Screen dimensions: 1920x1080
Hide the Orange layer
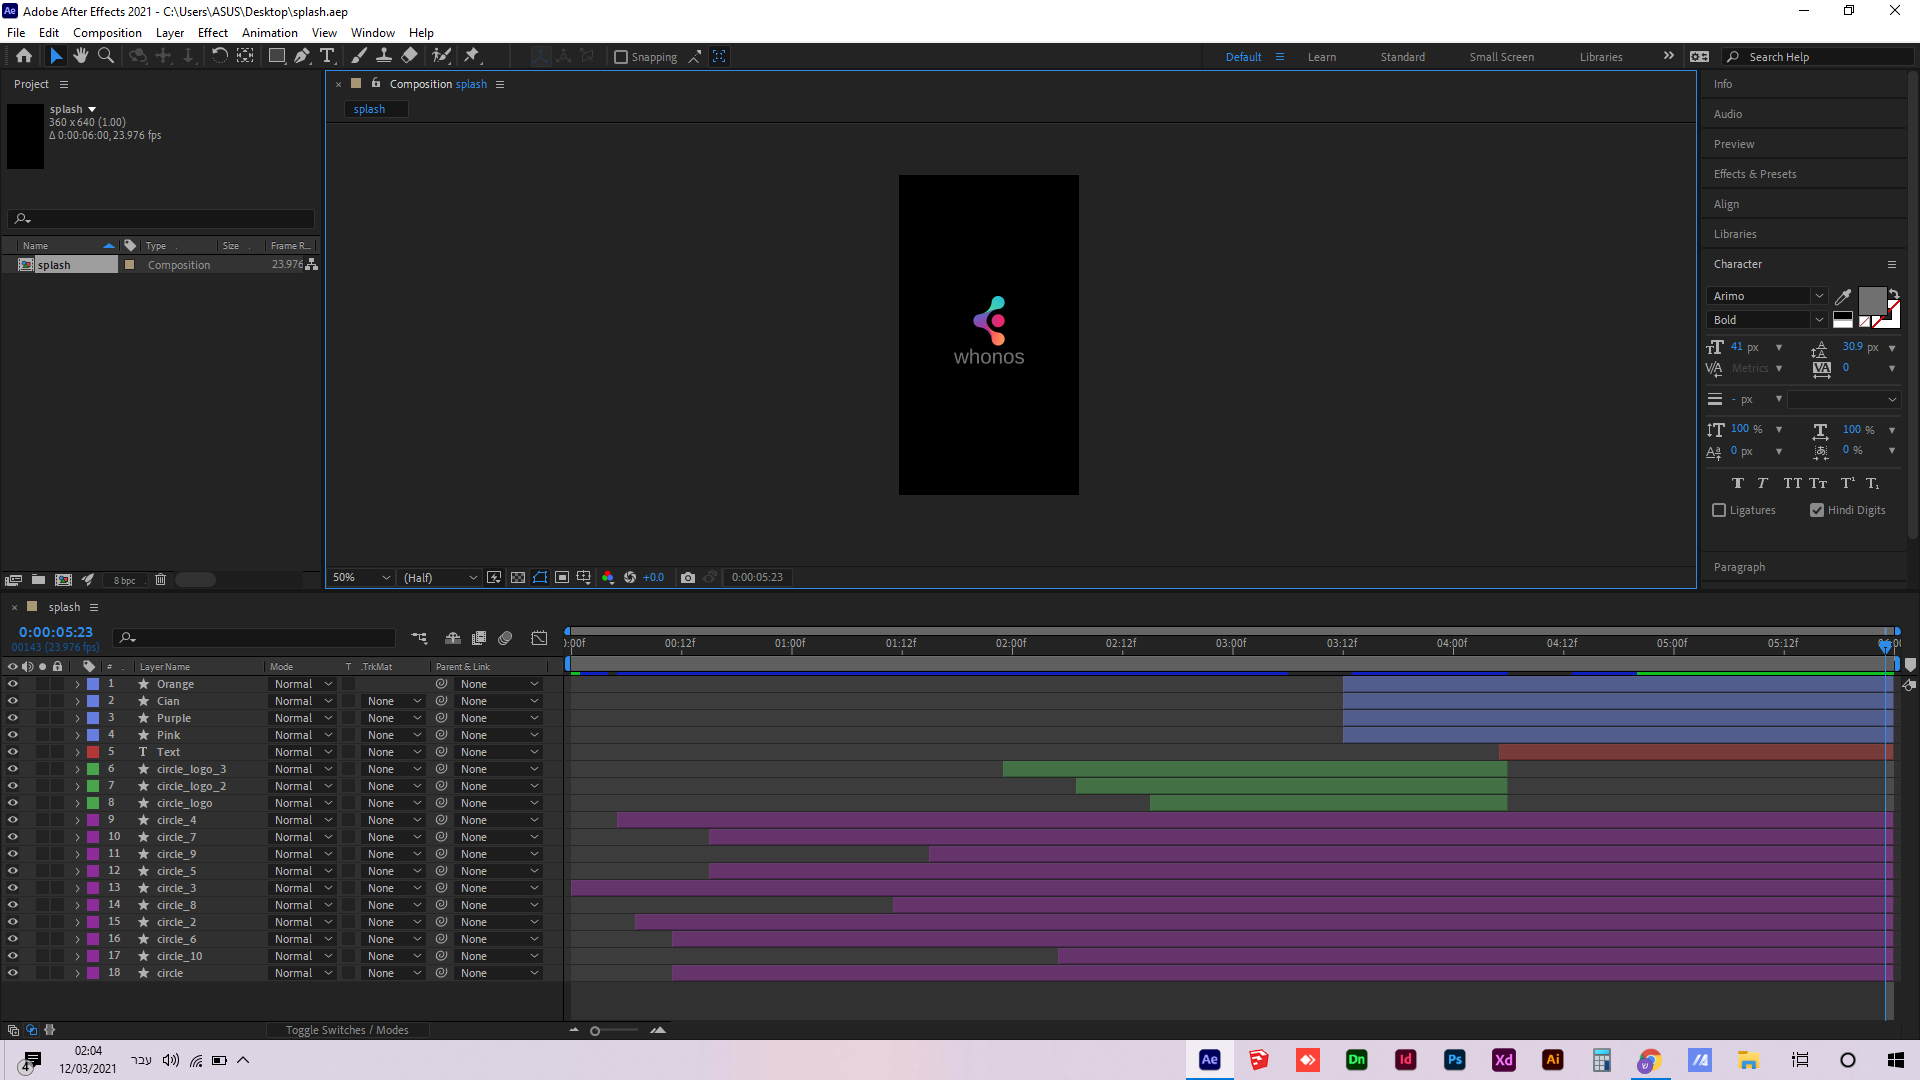coord(13,684)
